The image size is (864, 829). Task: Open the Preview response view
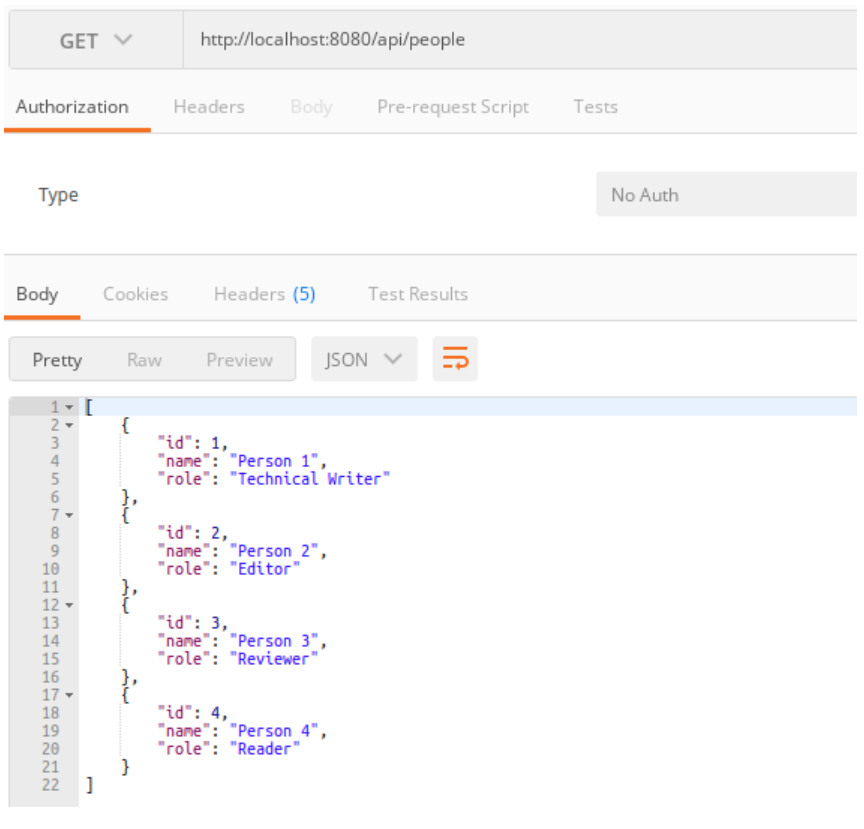239,359
